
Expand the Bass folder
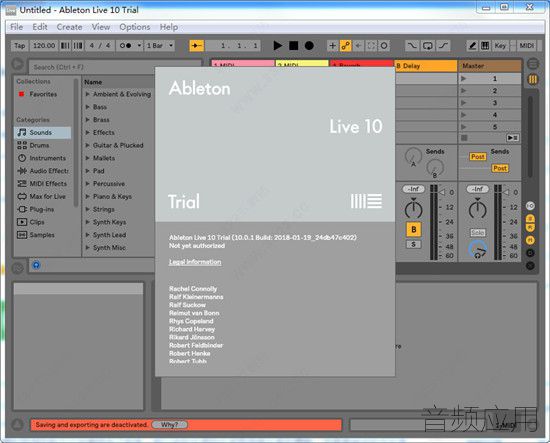[x=88, y=107]
